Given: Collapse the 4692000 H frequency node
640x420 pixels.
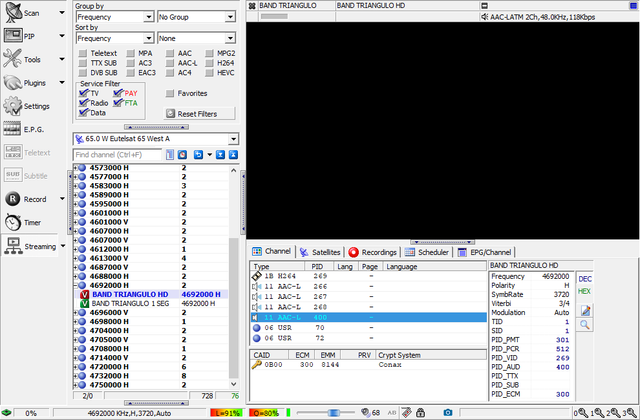Looking at the screenshot, I should 76,285.
